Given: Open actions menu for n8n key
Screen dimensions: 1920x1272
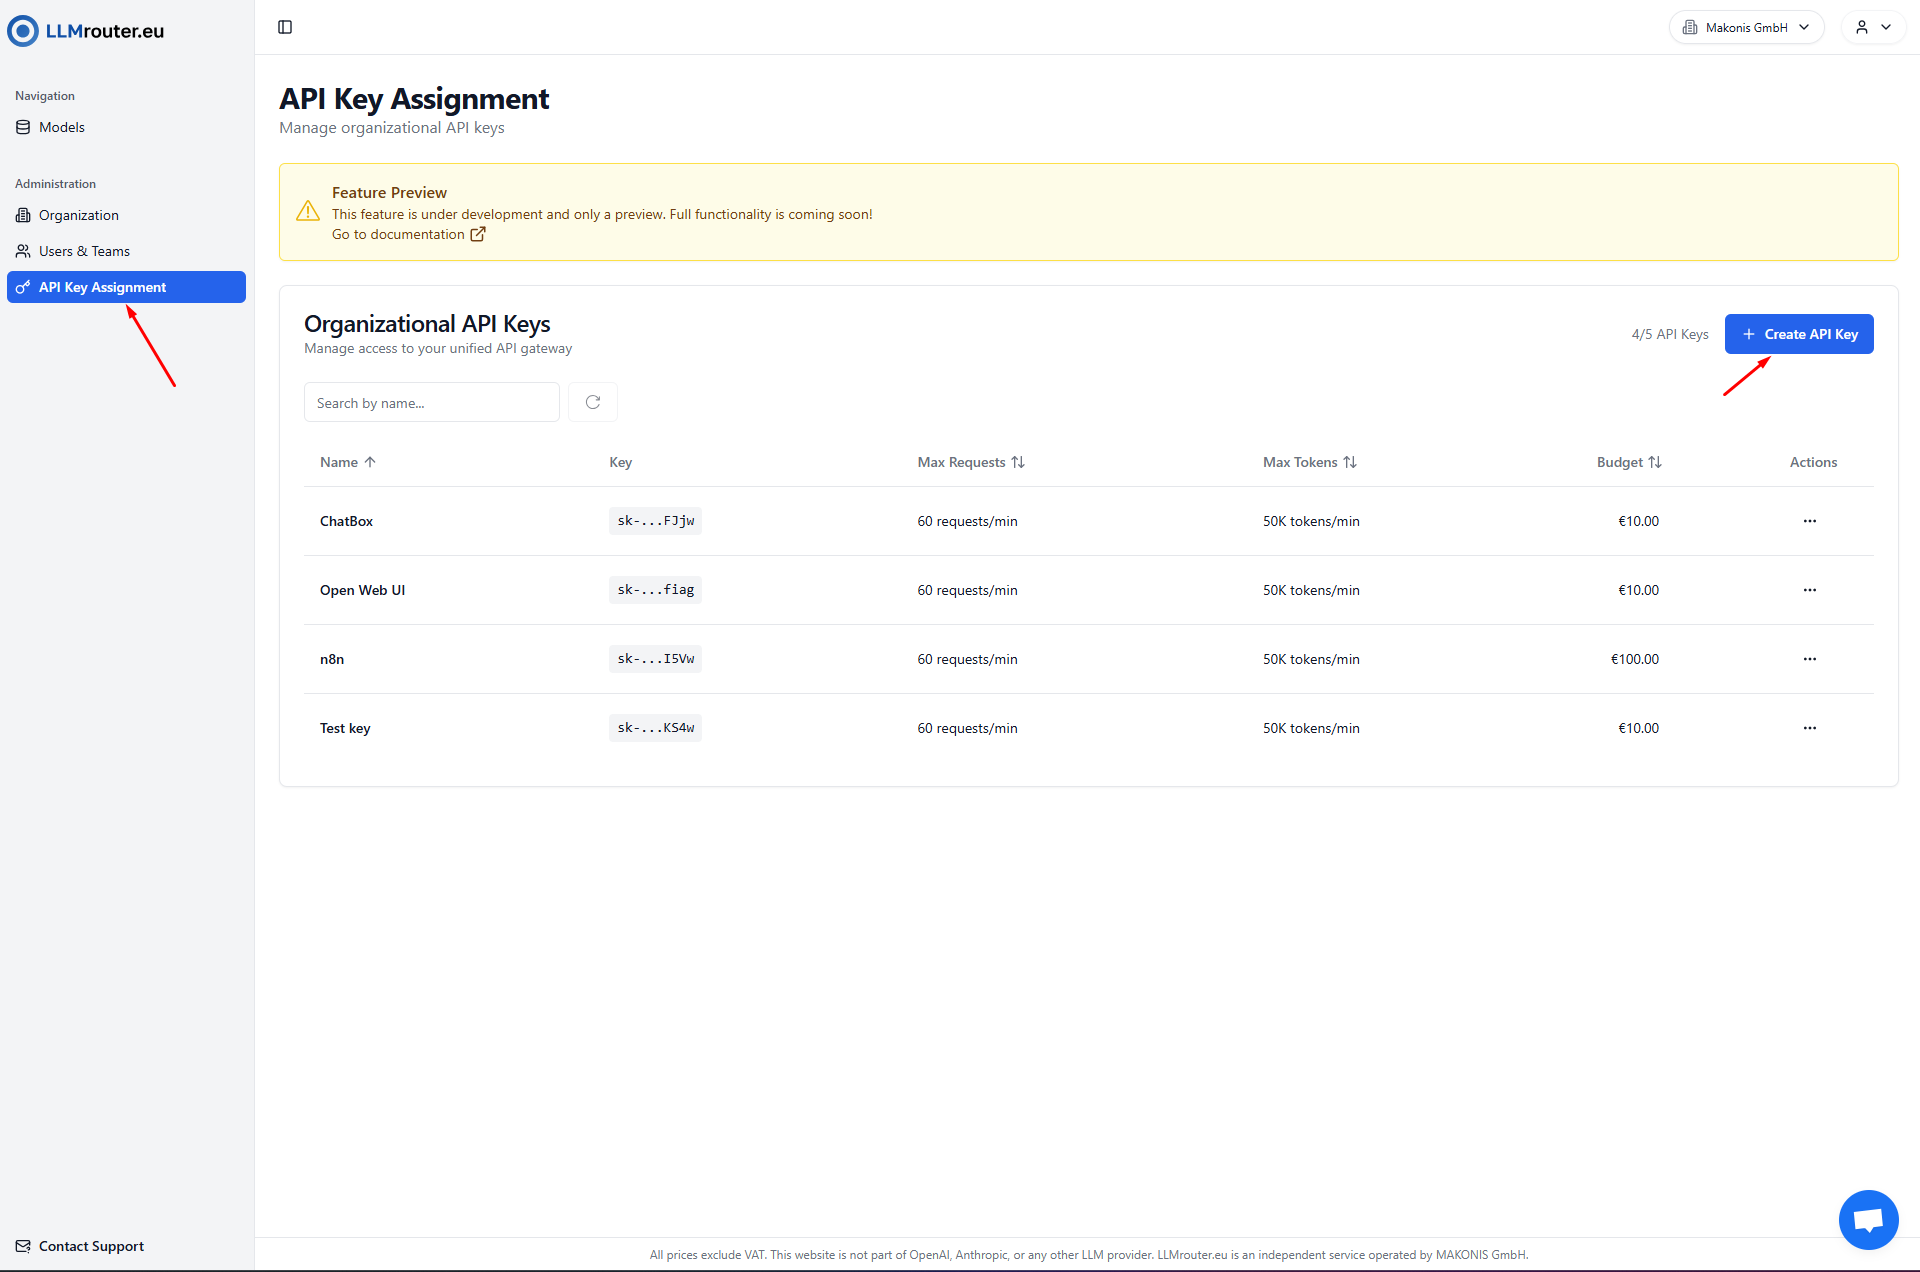Looking at the screenshot, I should 1809,659.
